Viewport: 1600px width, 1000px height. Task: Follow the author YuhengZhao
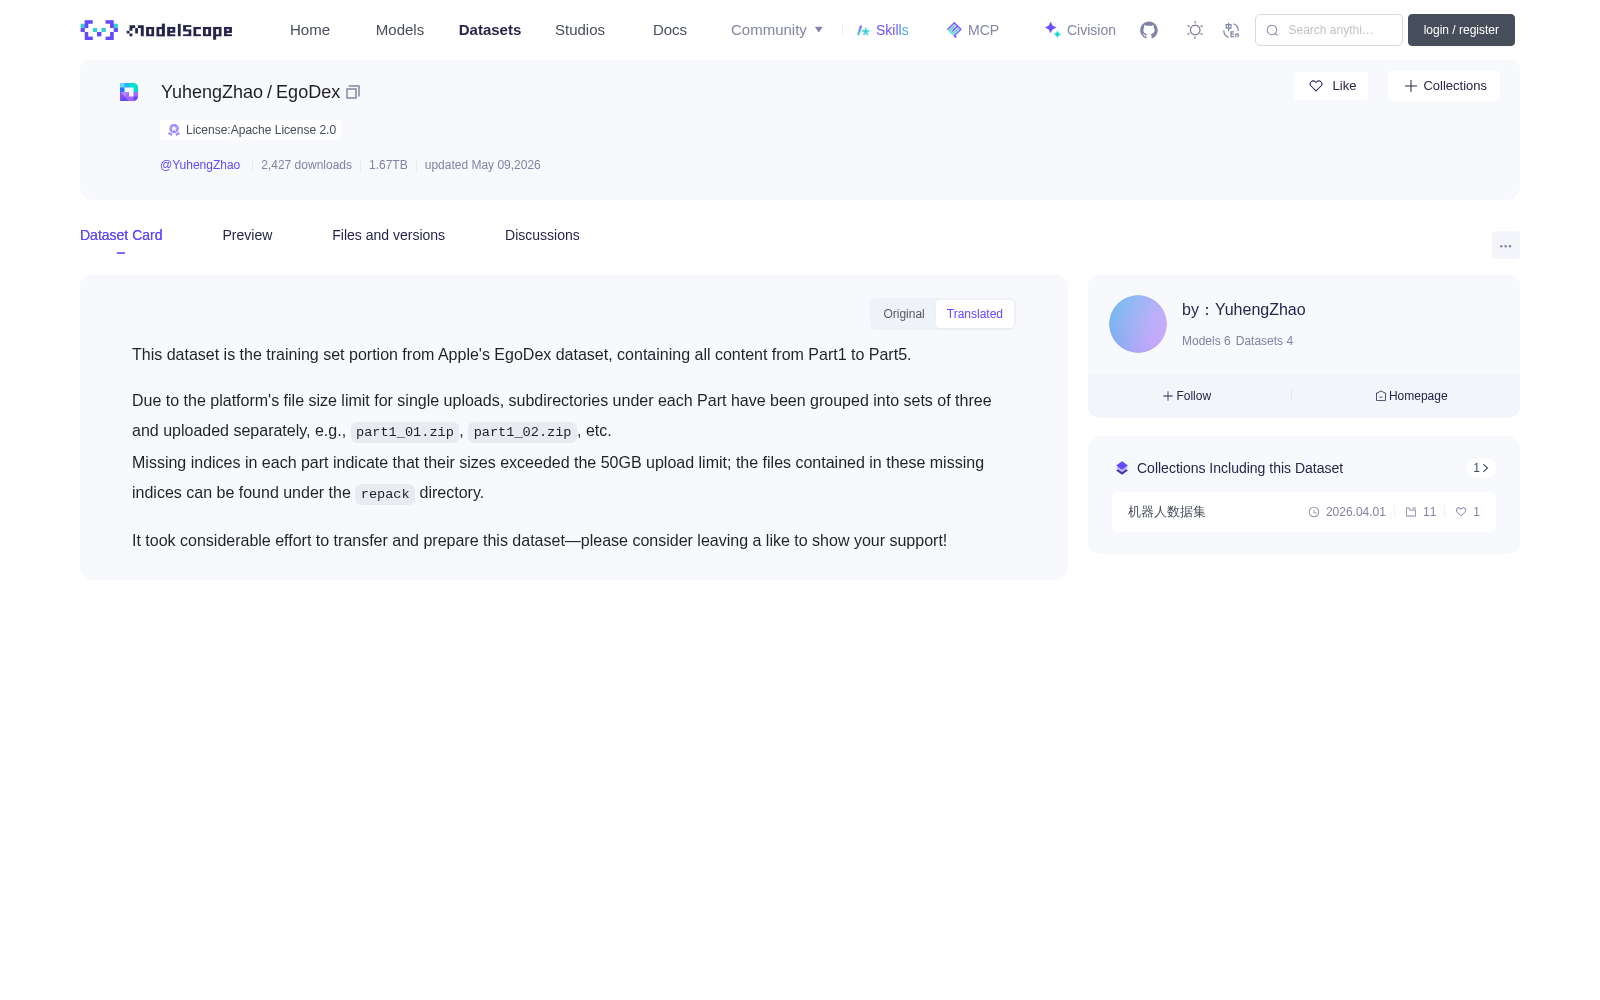point(1187,396)
